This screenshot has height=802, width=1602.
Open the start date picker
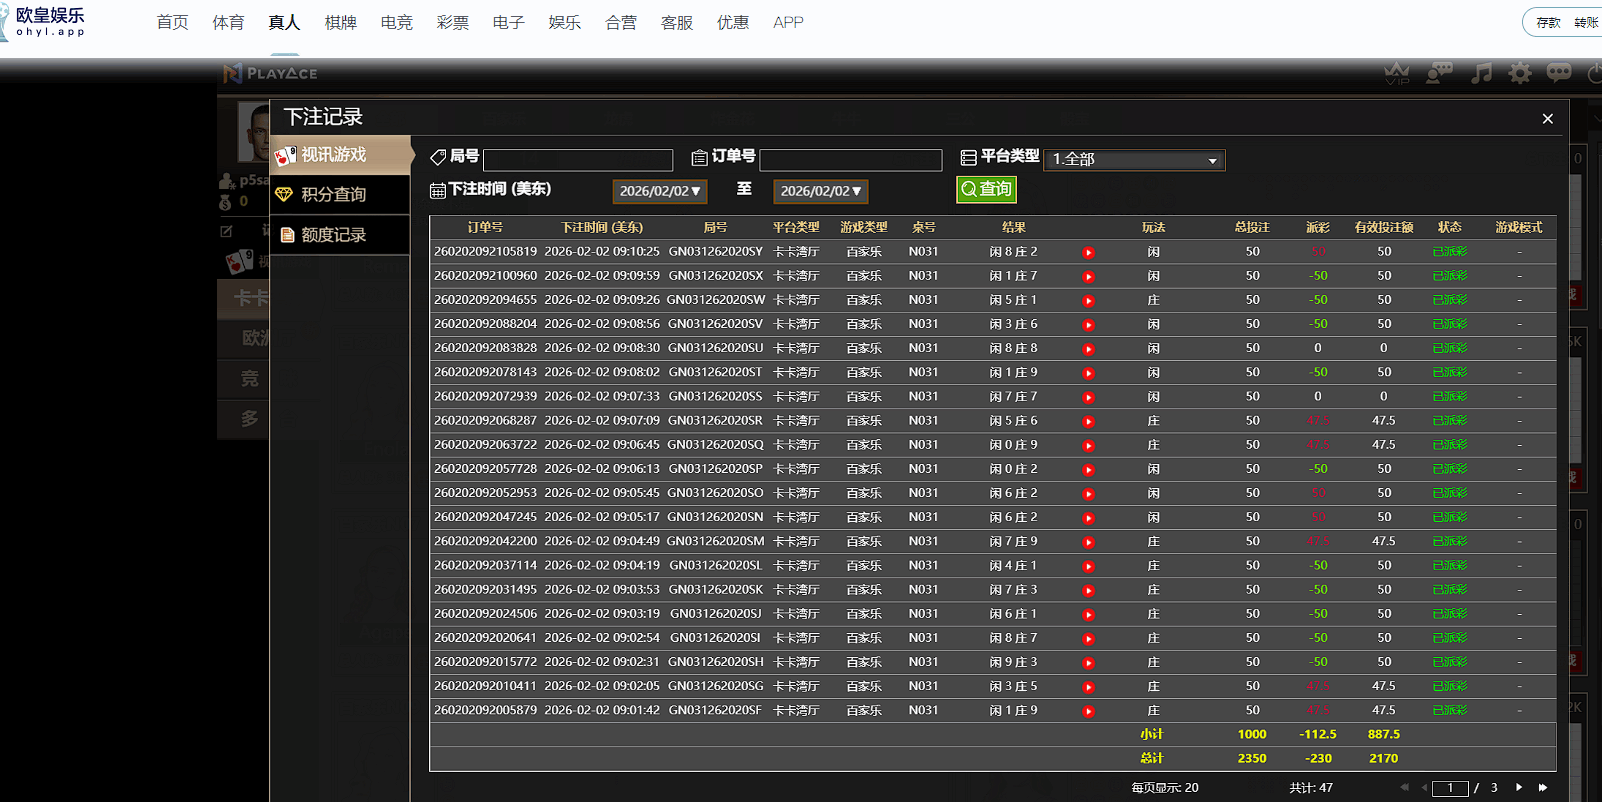660,191
